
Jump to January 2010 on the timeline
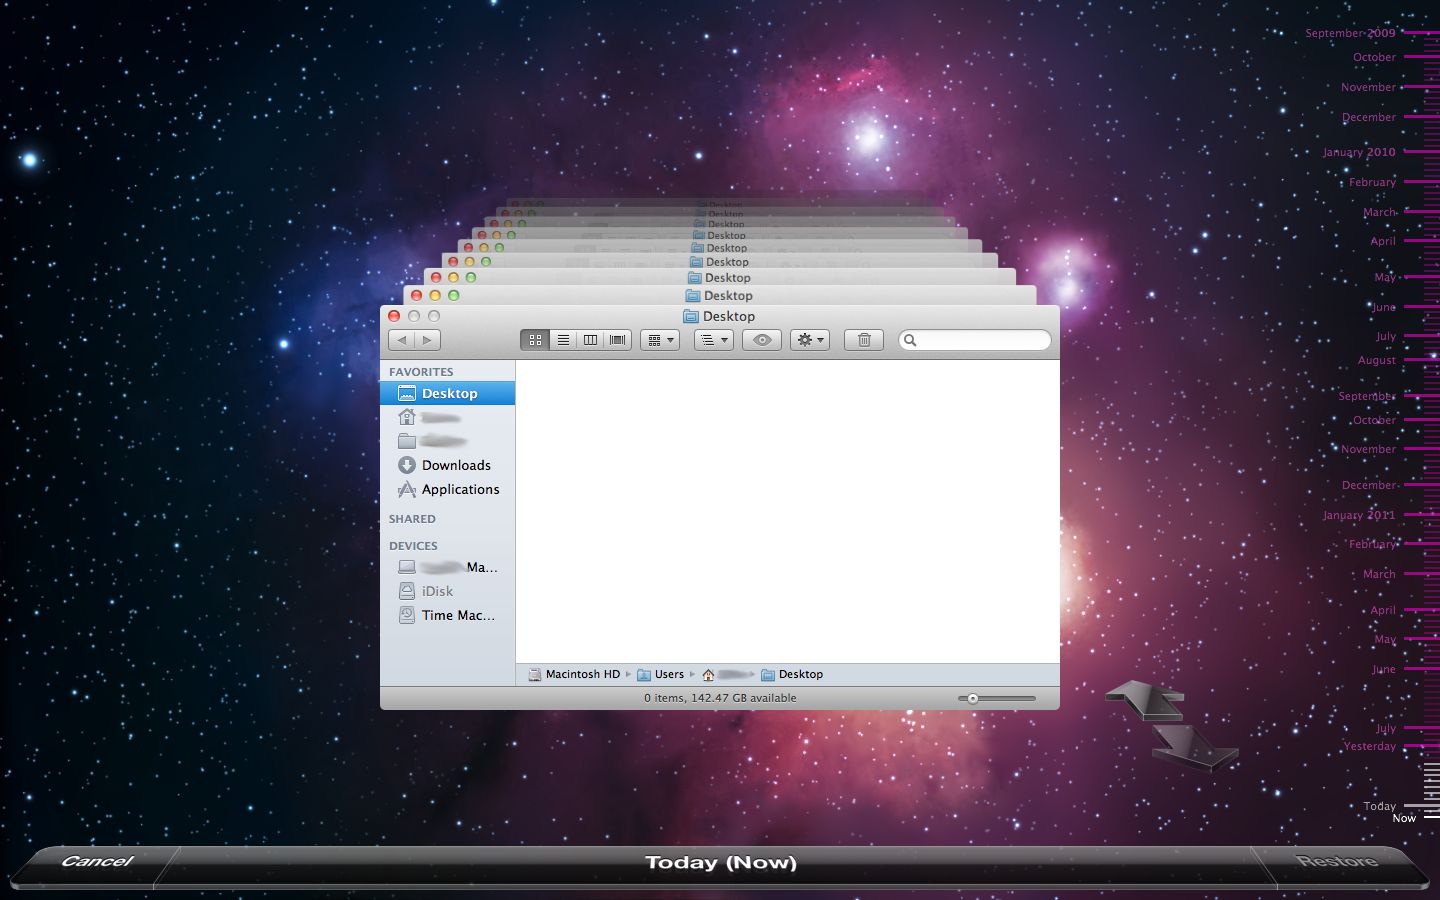pyautogui.click(x=1359, y=152)
